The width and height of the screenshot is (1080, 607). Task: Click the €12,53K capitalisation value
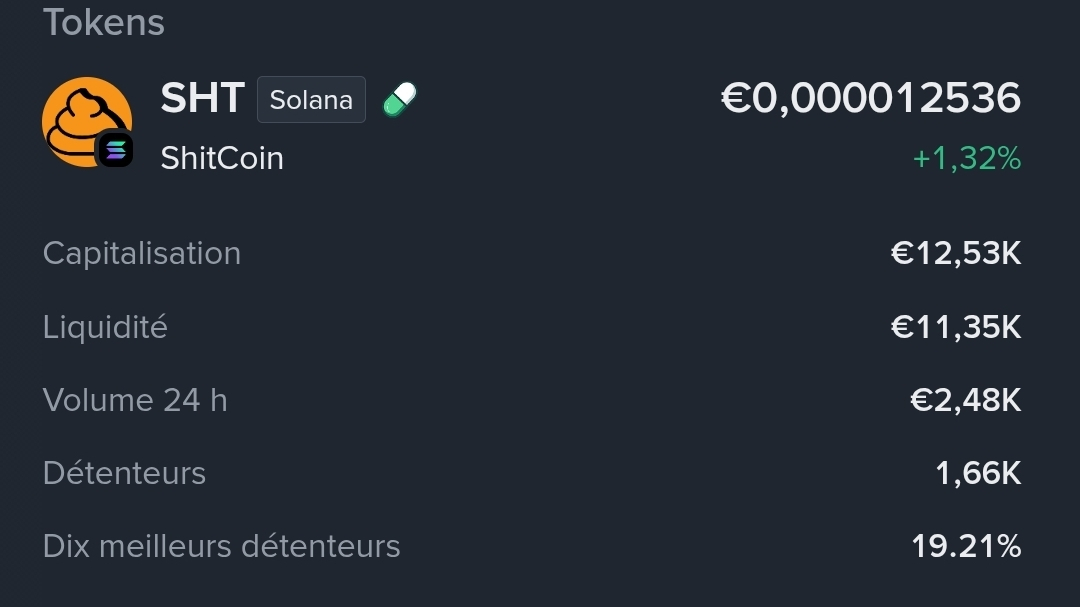coord(955,253)
